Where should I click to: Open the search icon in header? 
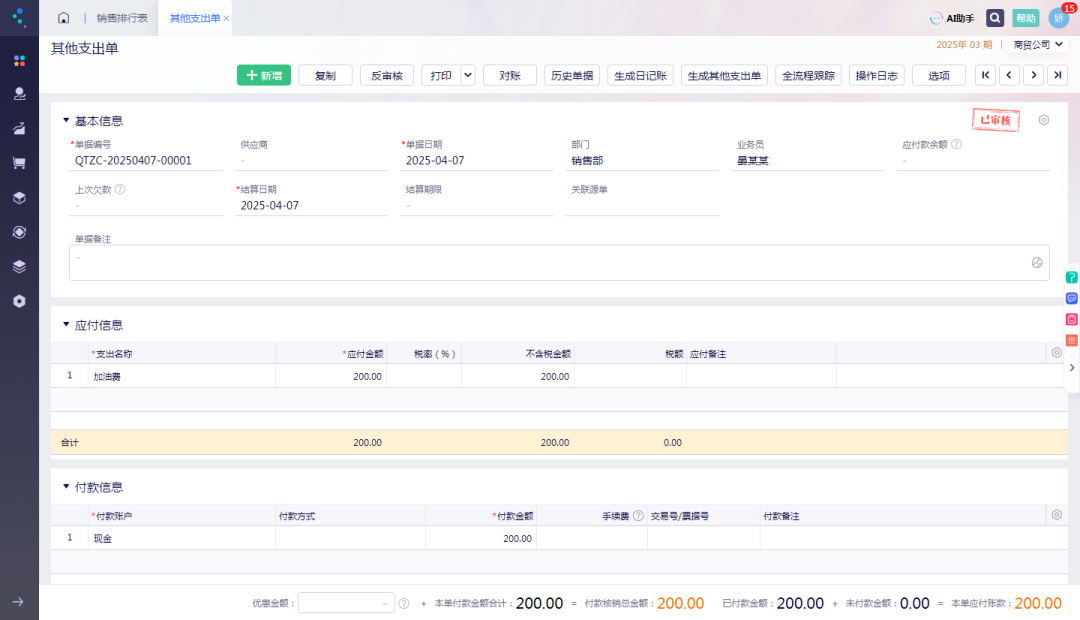pos(995,18)
